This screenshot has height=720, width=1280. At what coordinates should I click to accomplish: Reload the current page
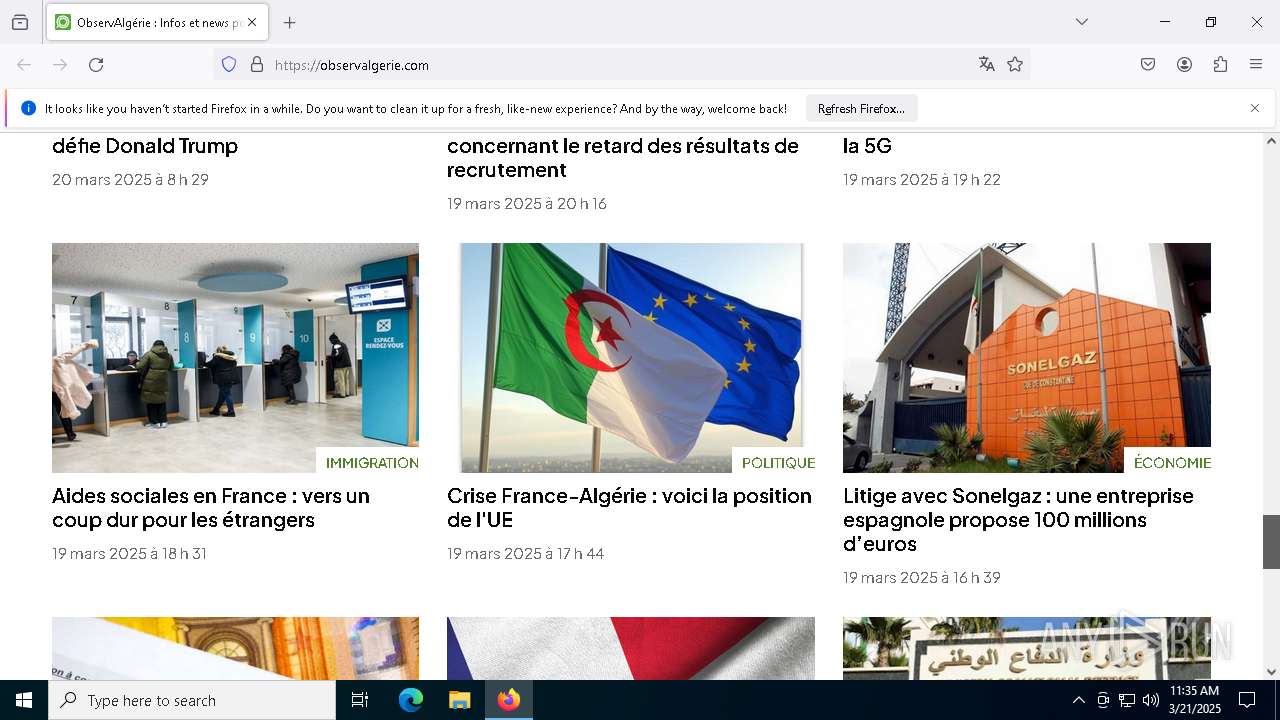96,65
